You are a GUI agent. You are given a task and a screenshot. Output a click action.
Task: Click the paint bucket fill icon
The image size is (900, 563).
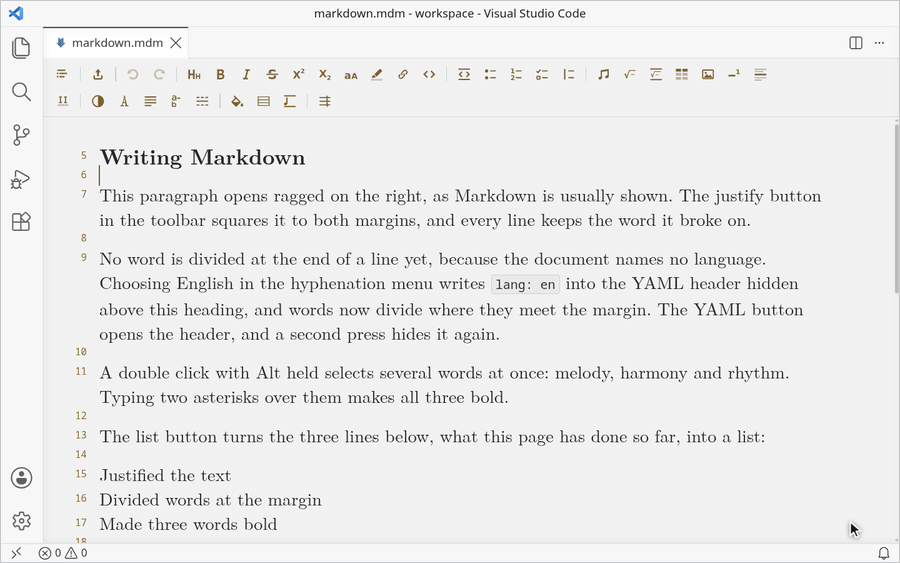point(237,101)
